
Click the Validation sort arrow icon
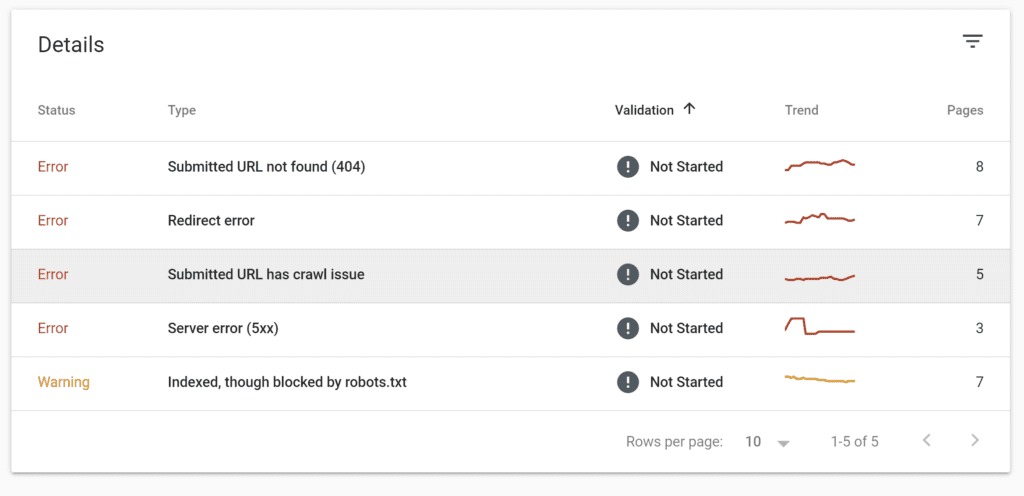(689, 110)
